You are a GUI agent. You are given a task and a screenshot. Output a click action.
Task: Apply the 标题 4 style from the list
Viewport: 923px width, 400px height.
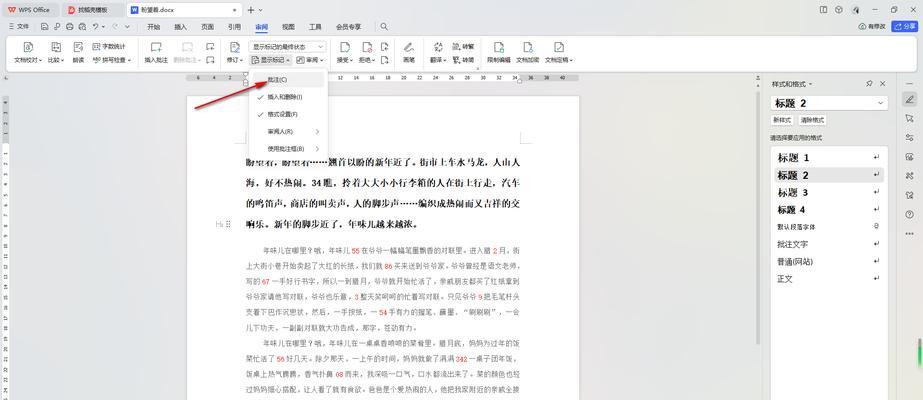(x=829, y=209)
